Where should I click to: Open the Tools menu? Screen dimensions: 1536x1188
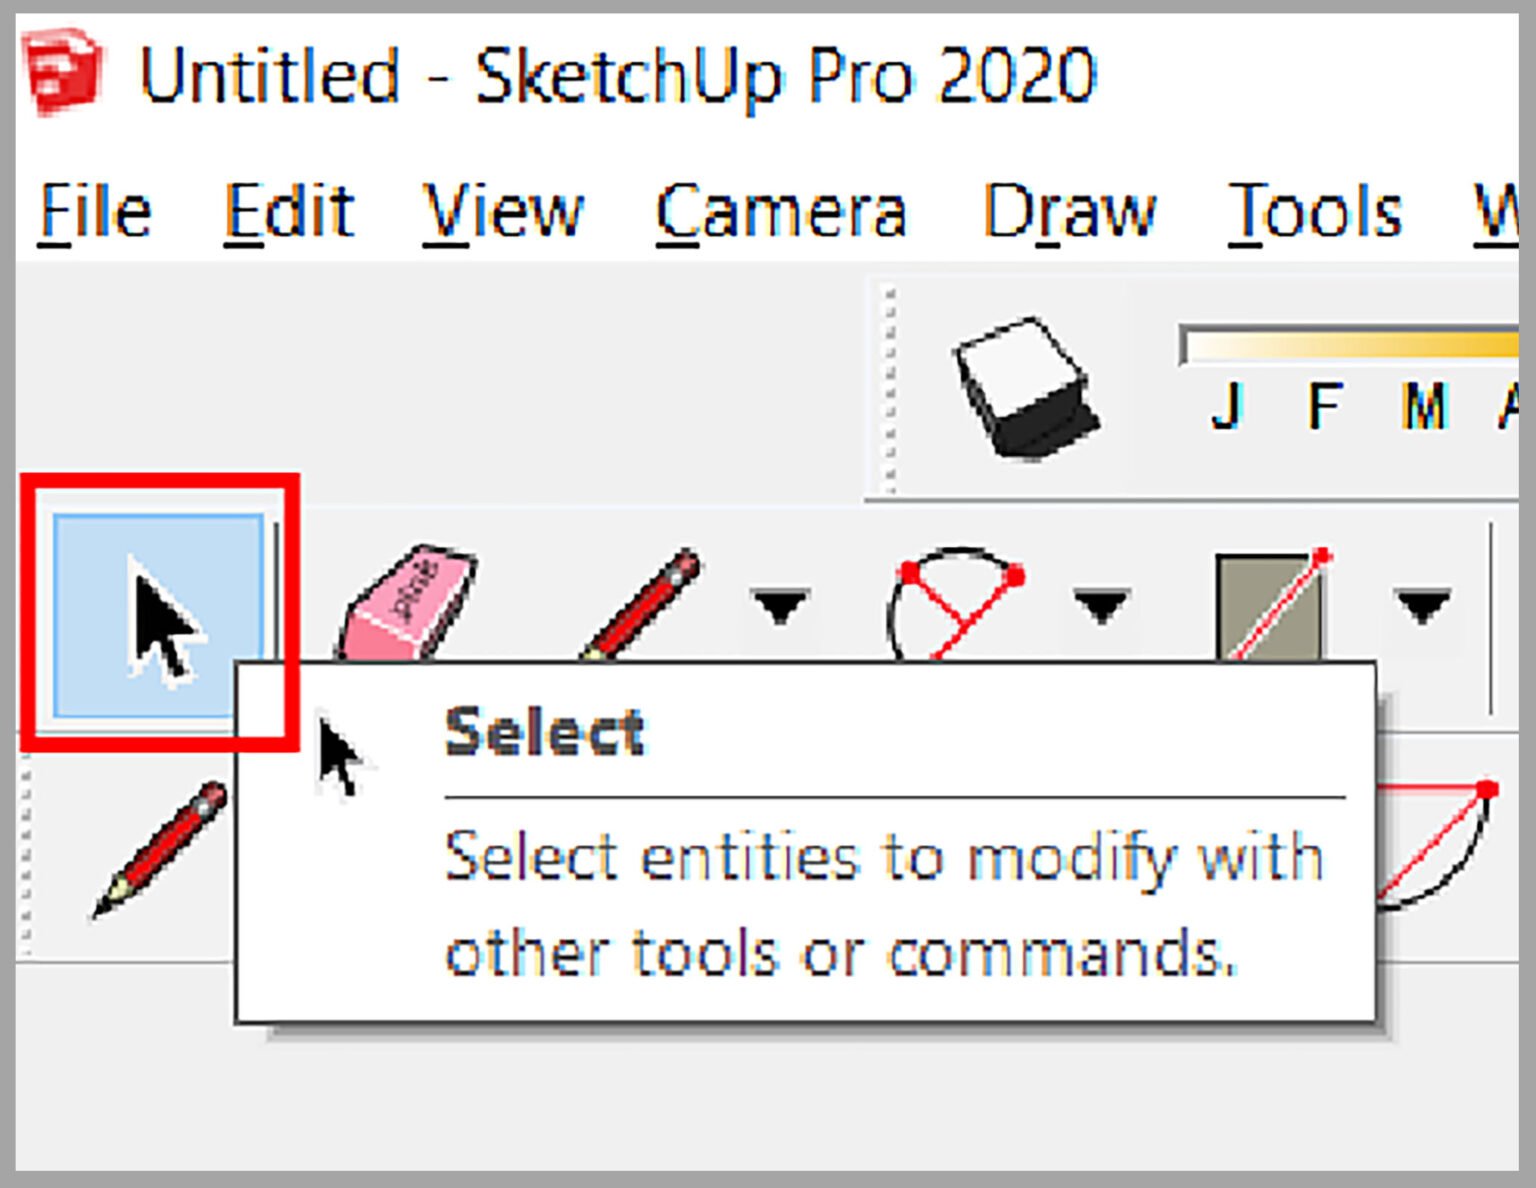click(x=1313, y=210)
